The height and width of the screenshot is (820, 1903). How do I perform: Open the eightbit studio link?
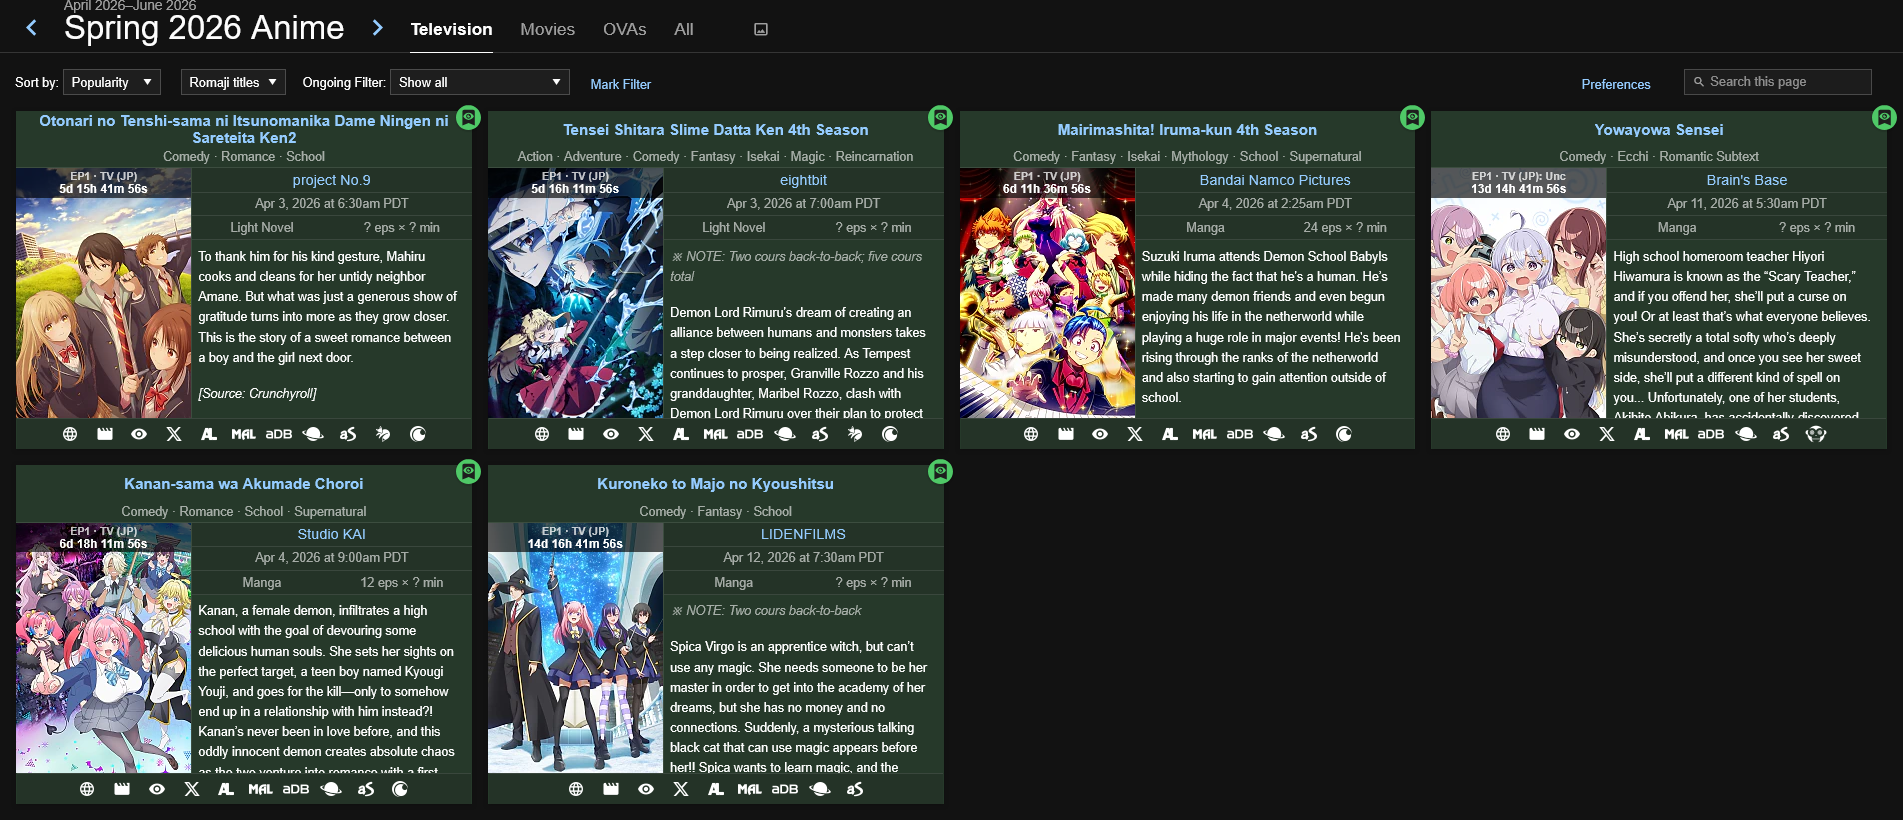(803, 180)
